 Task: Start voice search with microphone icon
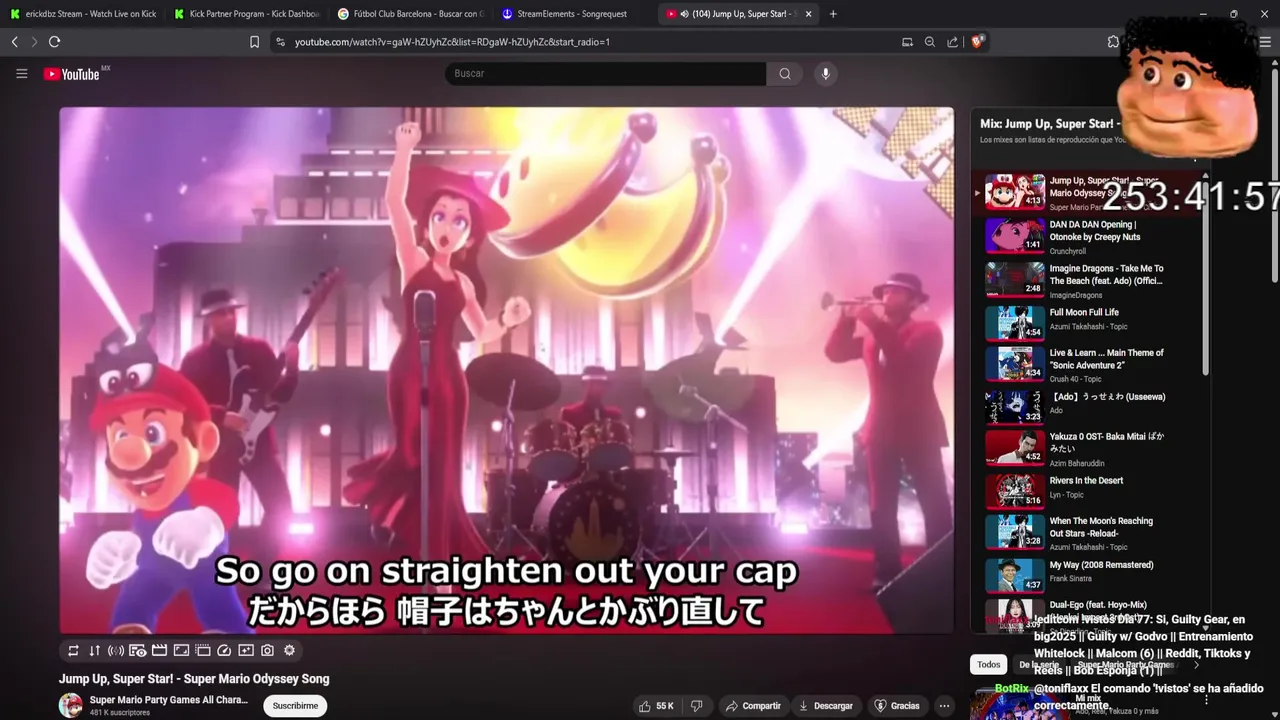825,73
